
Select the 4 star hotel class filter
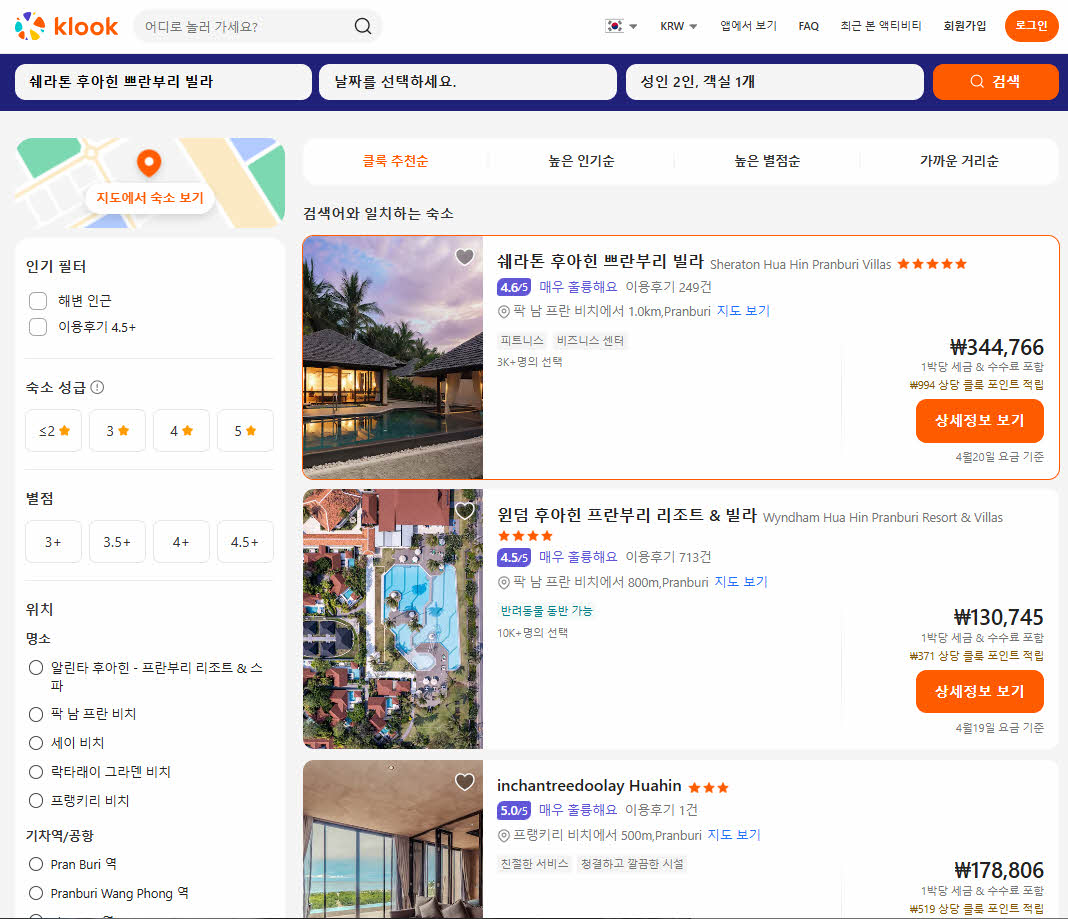[181, 431]
